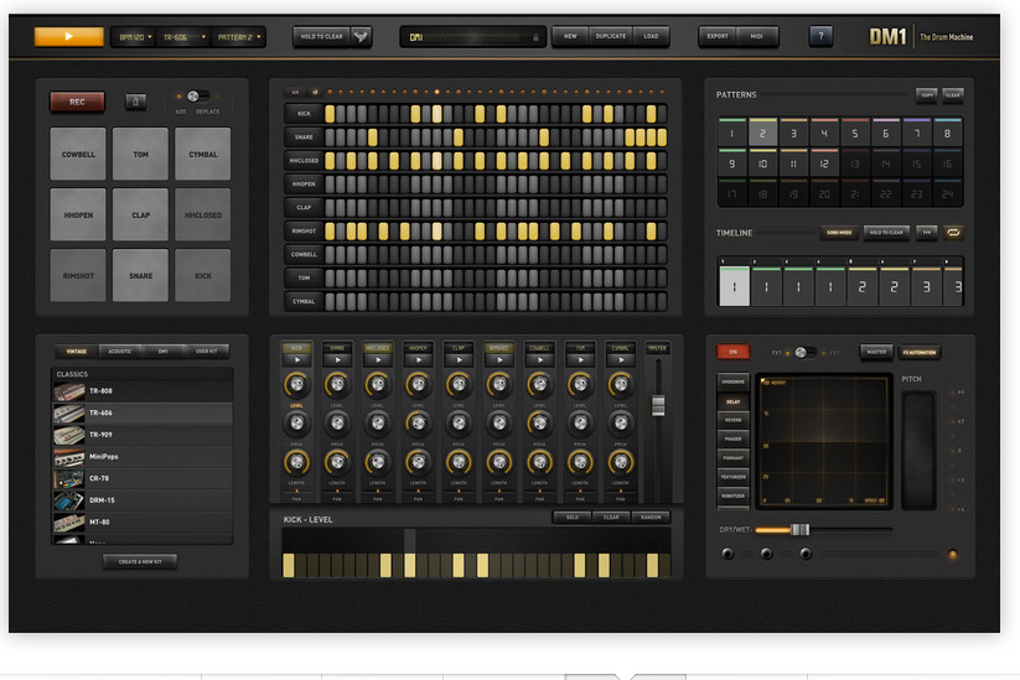Viewport: 1020px width, 680px height.
Task: Toggle the timeline loop icon
Action: click(953, 232)
